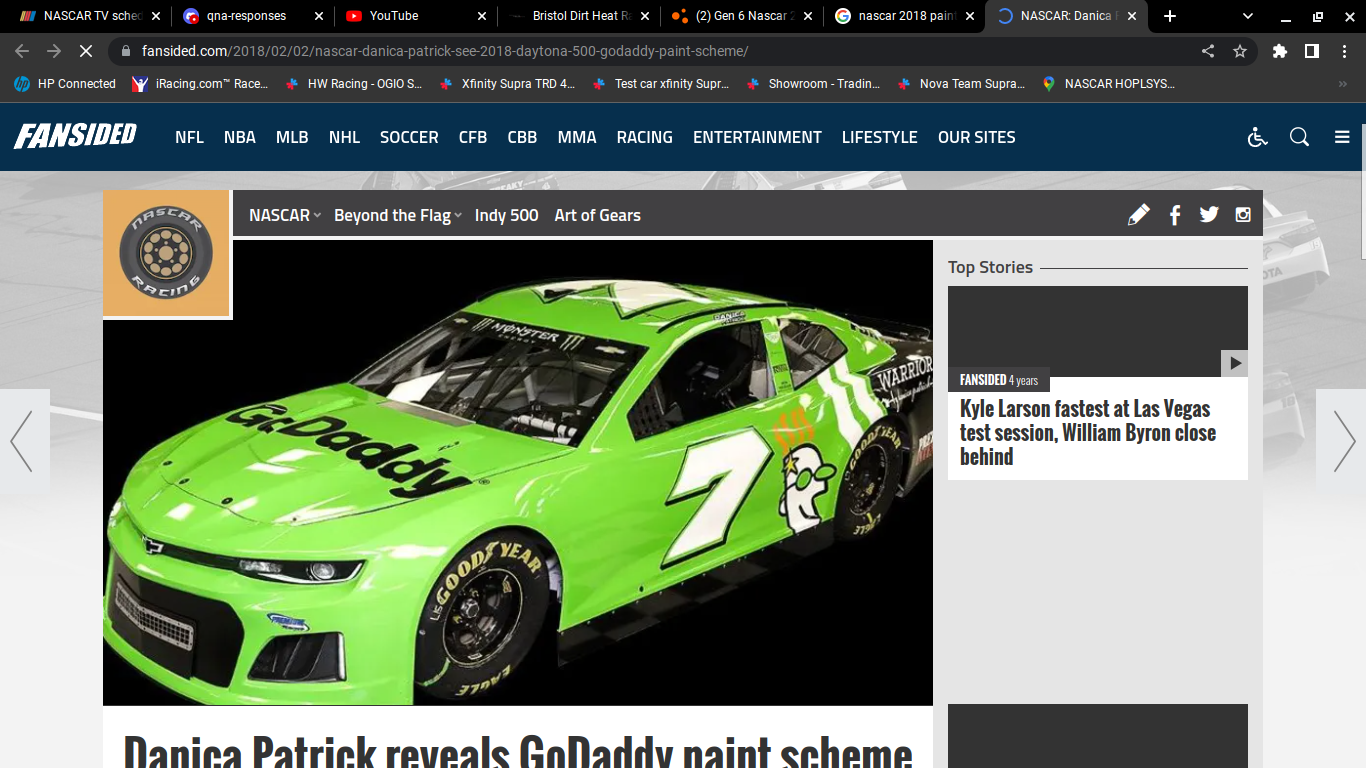Select SOCCER in the top navigation

click(x=409, y=137)
